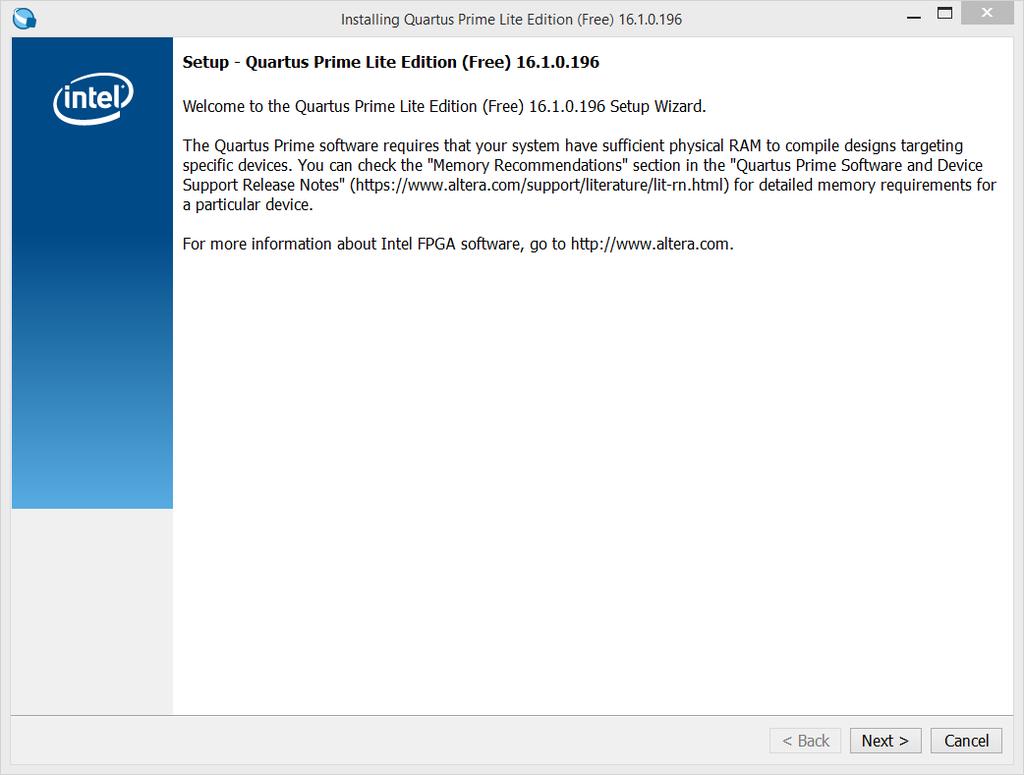Click the Intel logo in sidebar

[93, 98]
